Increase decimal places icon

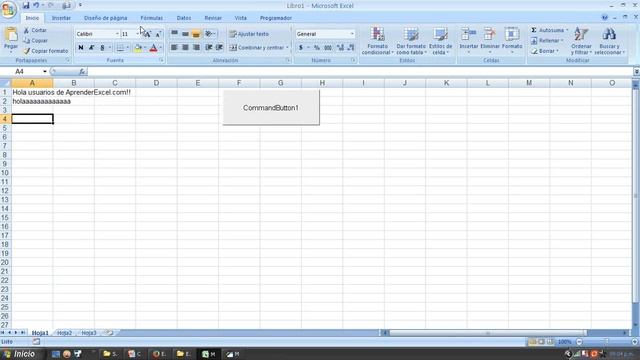pyautogui.click(x=340, y=48)
